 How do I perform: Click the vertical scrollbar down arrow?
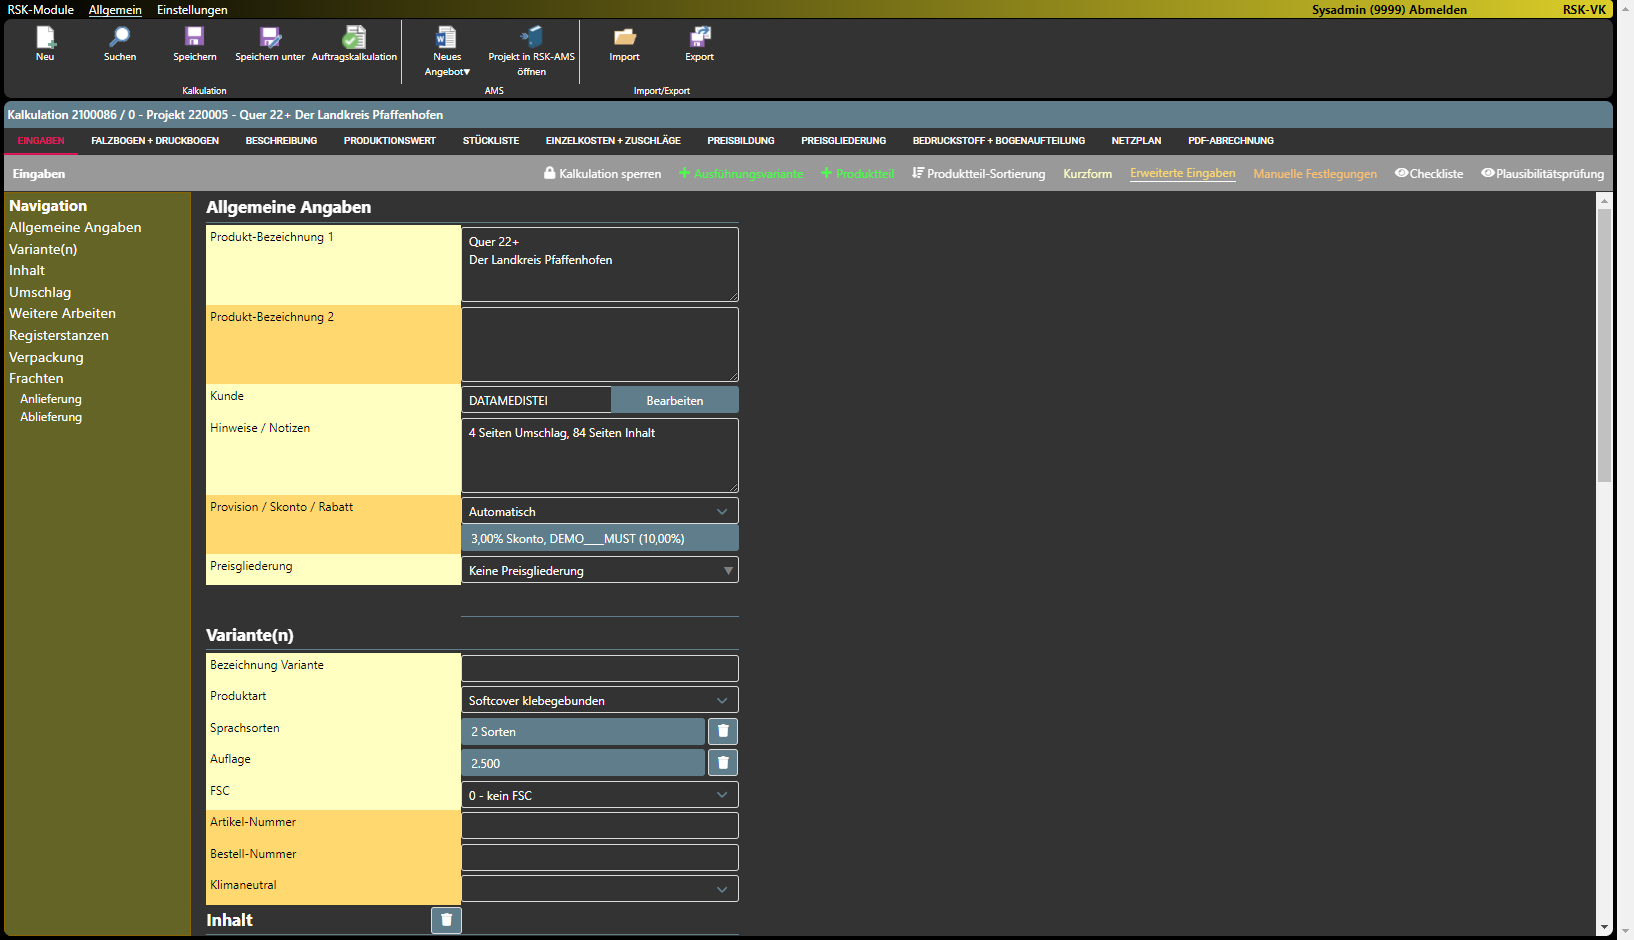tap(1604, 928)
